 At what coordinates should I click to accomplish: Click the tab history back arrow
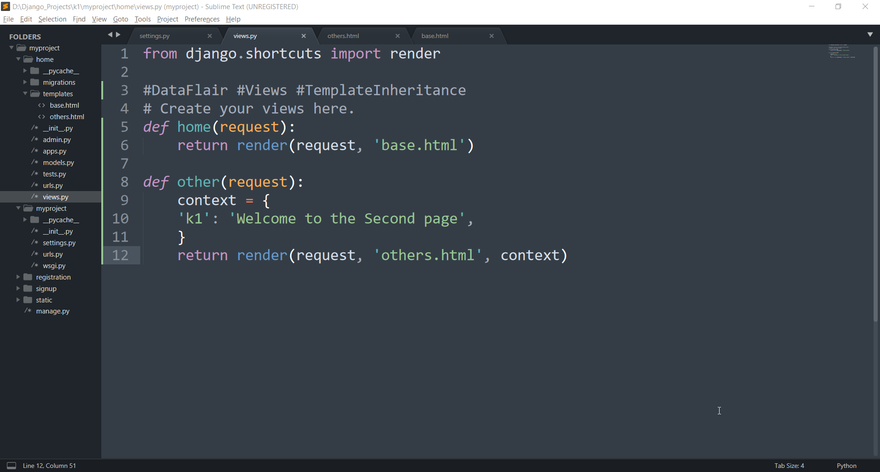coord(110,35)
